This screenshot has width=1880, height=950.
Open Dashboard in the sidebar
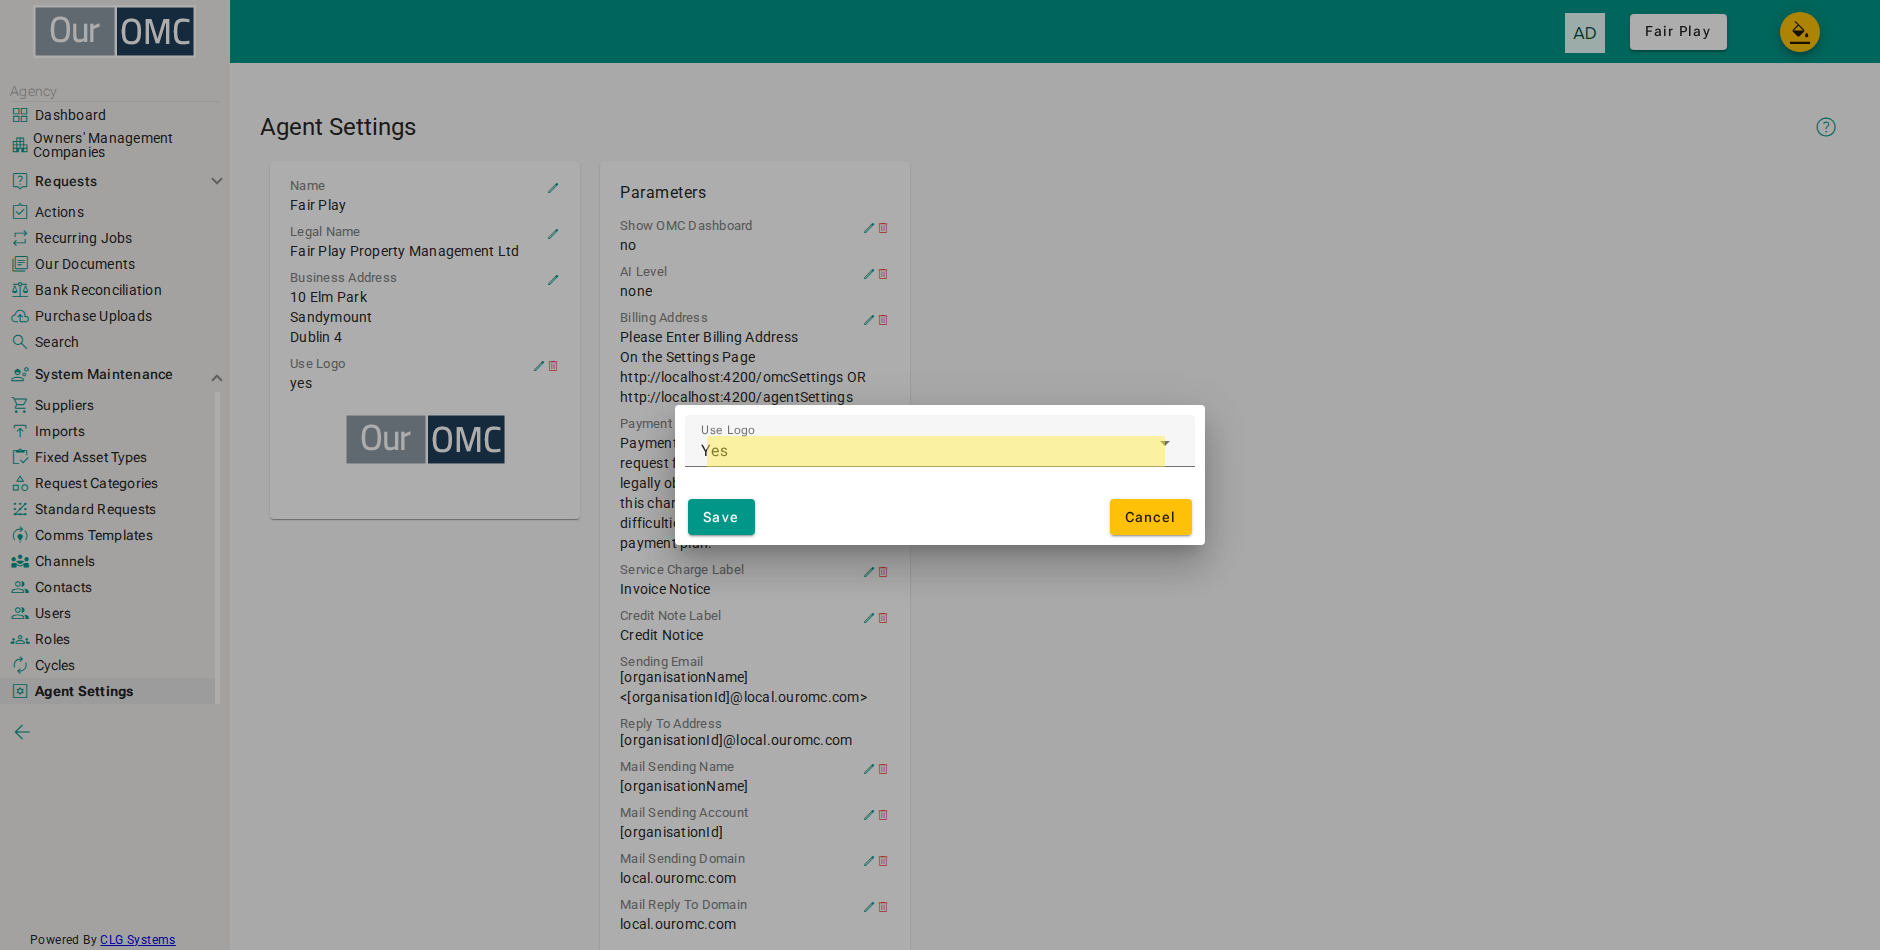(70, 115)
